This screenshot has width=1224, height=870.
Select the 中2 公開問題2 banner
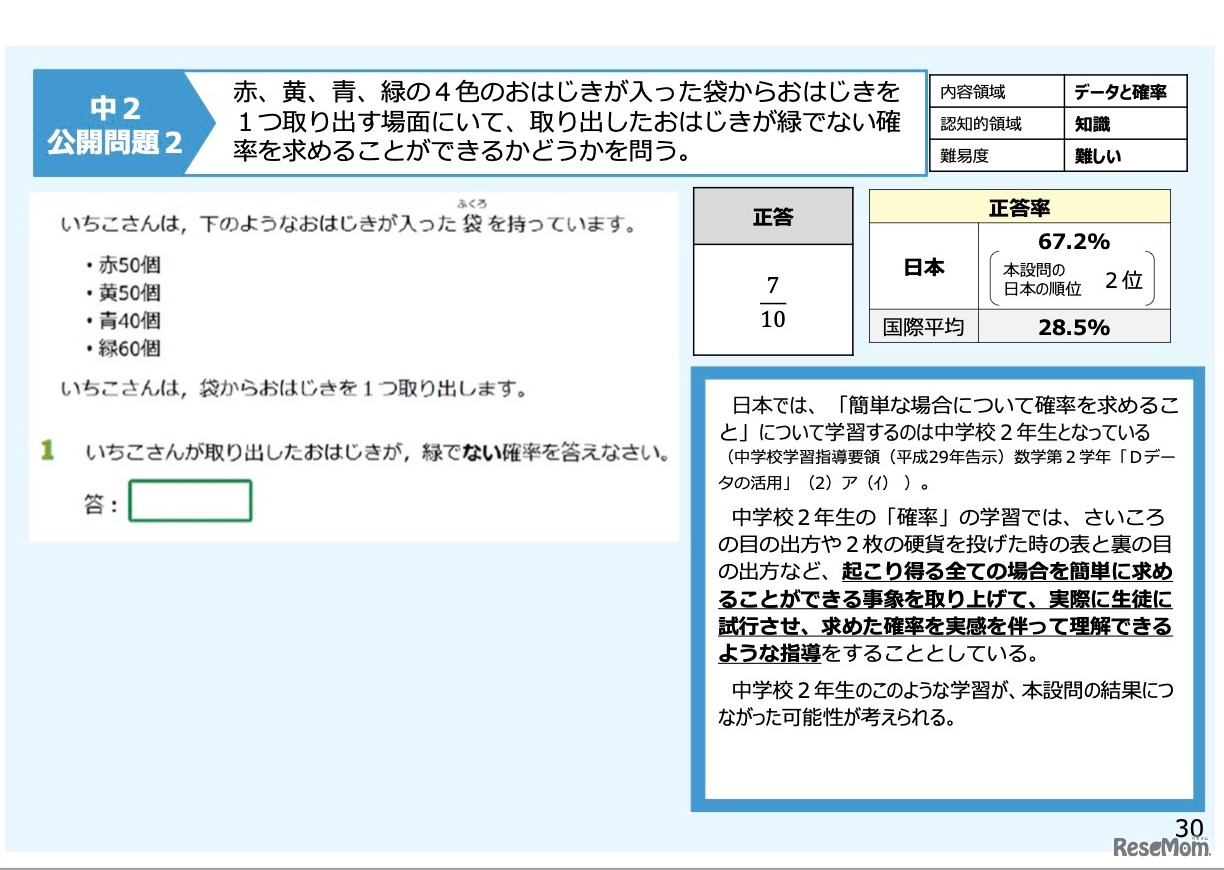click(112, 121)
